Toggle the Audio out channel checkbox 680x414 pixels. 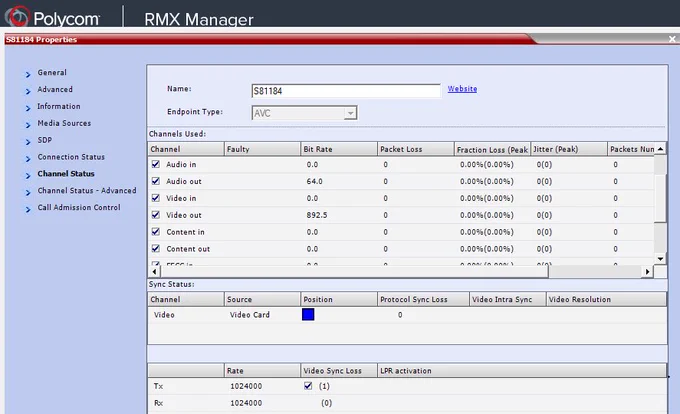pyautogui.click(x=156, y=181)
